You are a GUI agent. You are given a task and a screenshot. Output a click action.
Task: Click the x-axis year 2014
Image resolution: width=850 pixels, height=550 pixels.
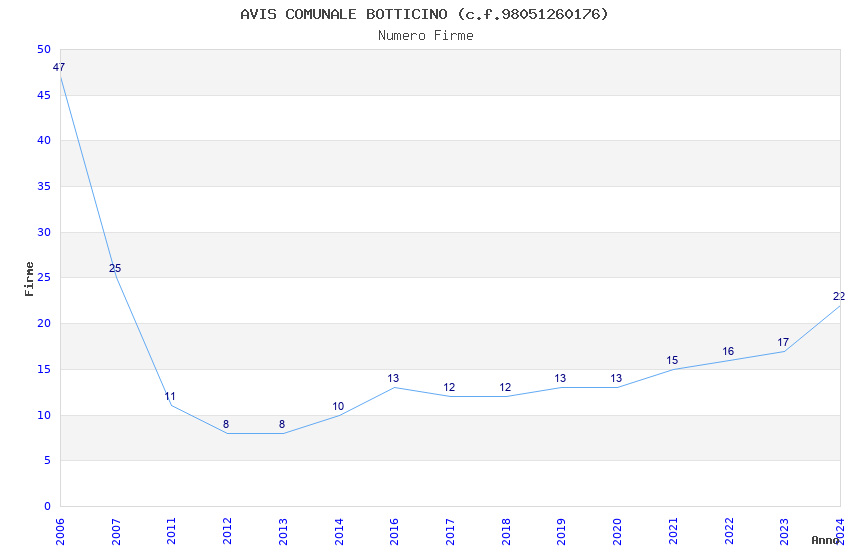click(x=339, y=531)
